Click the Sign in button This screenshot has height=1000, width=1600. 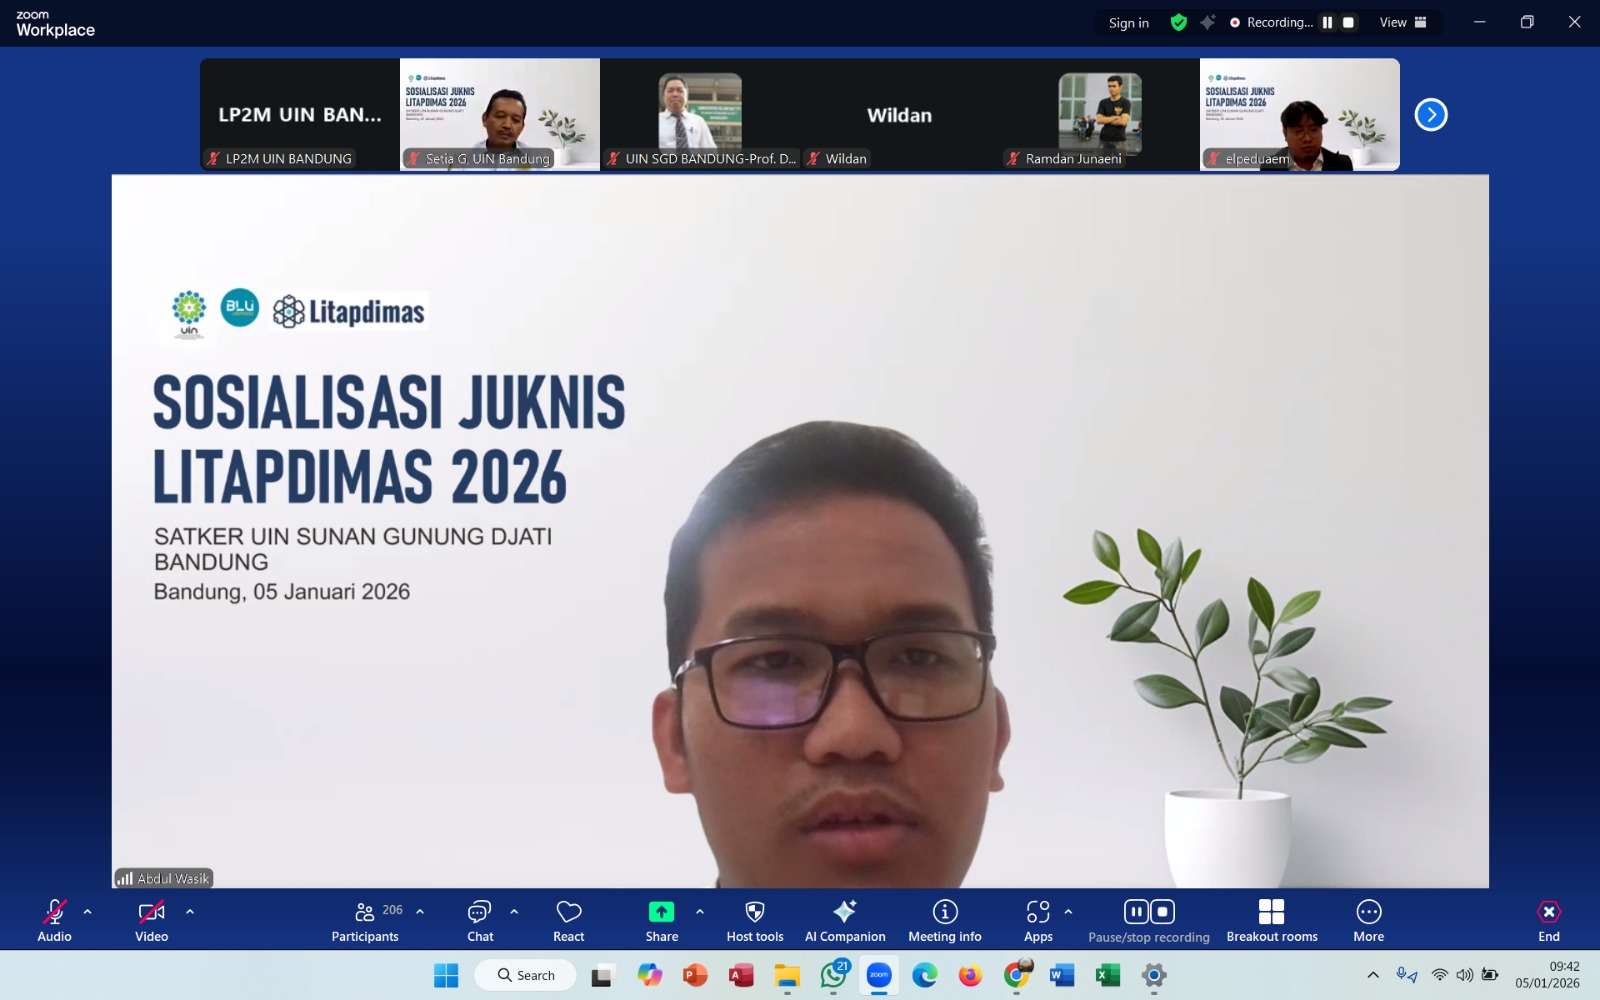[x=1128, y=23]
